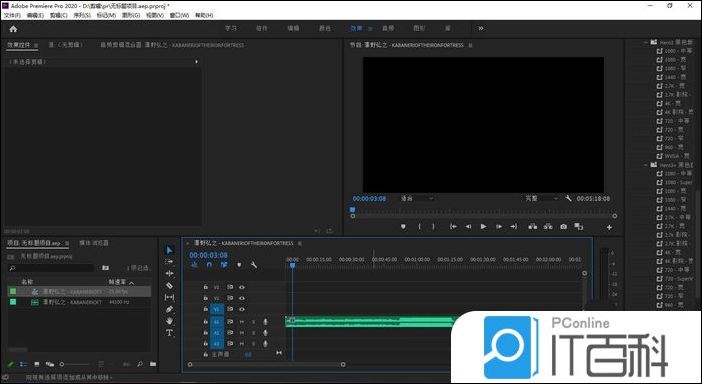
Task: Open the 媒体浏览器 panel tab
Action: click(94, 243)
